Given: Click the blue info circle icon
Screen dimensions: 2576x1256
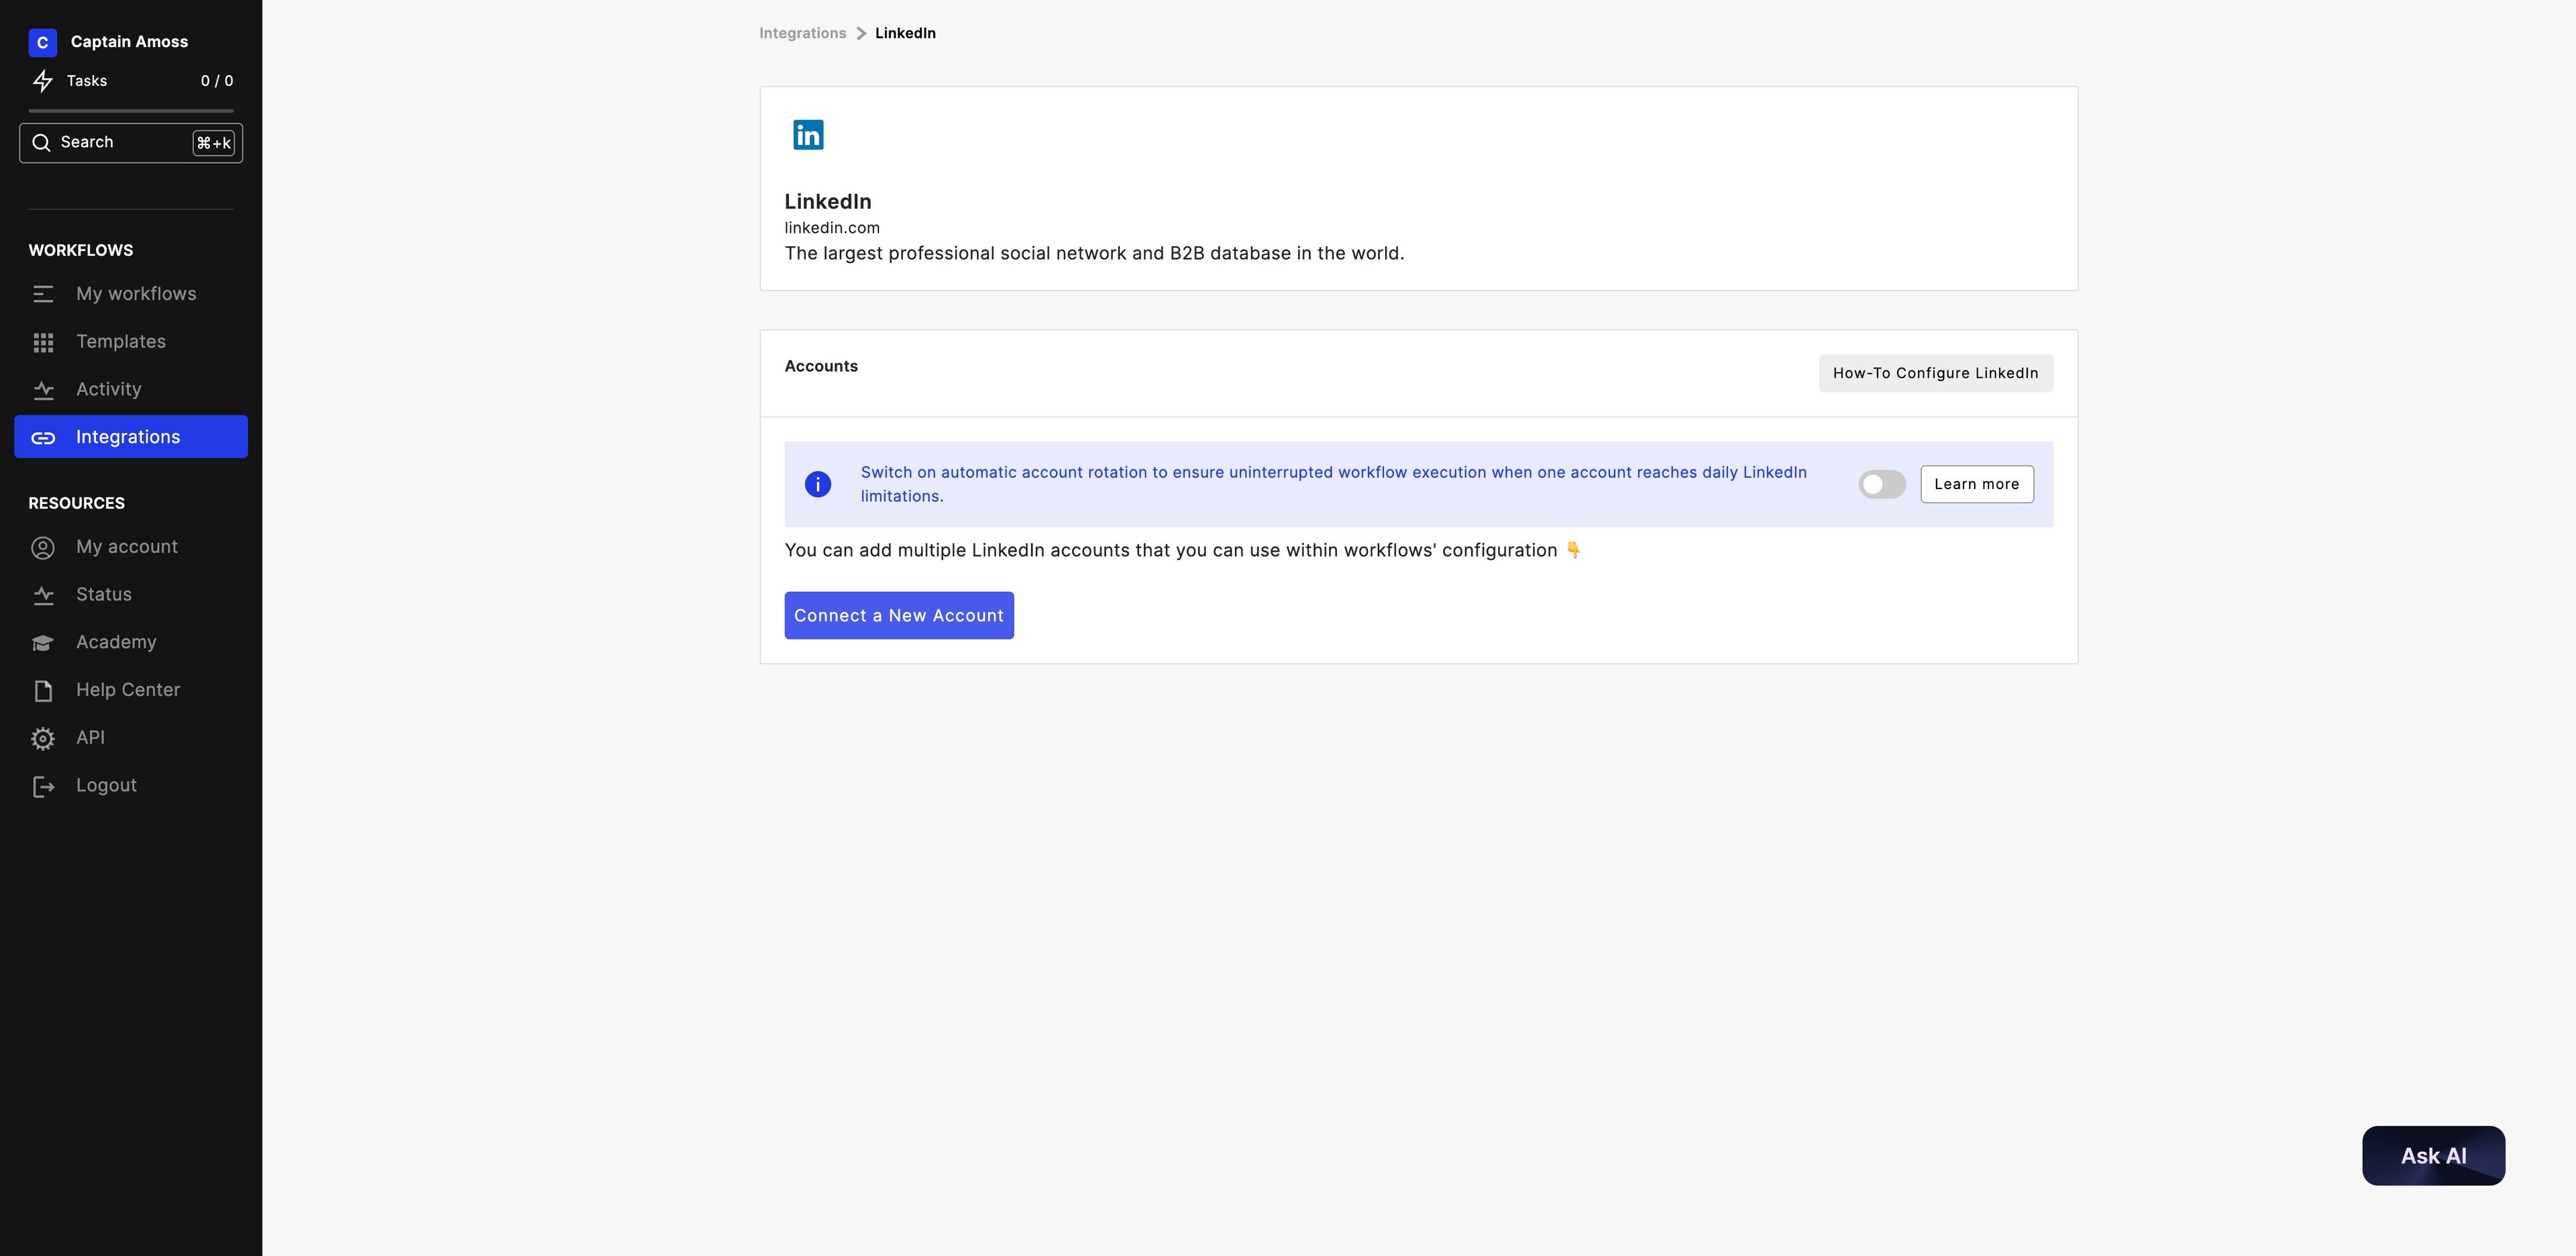Looking at the screenshot, I should coord(817,484).
